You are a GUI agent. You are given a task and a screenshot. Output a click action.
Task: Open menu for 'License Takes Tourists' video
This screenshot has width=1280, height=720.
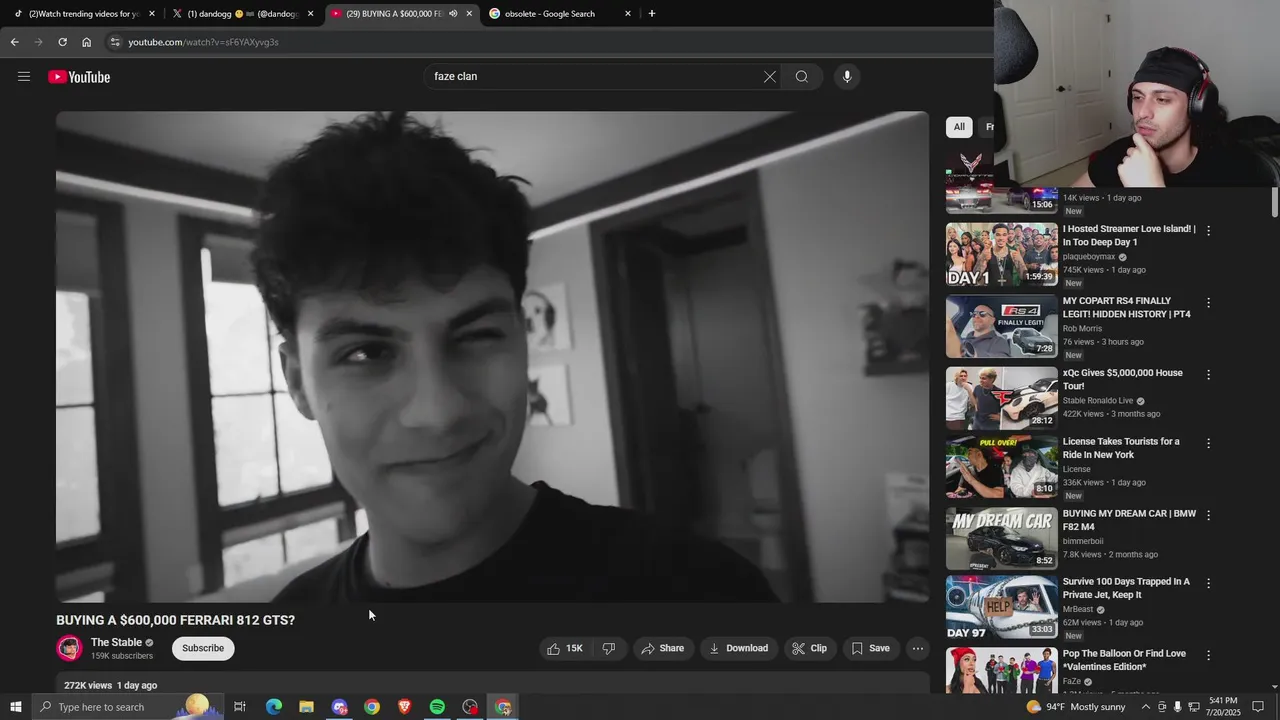click(x=1208, y=443)
